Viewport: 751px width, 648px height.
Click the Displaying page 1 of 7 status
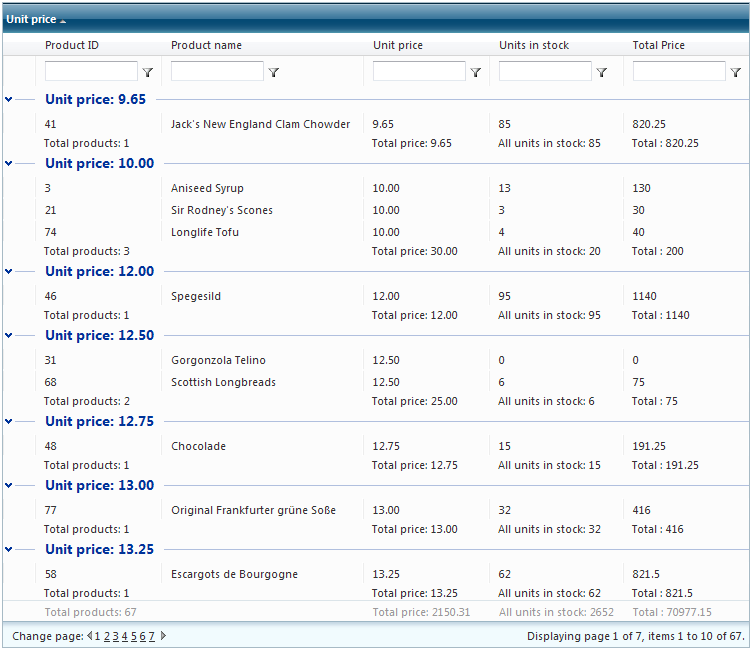(x=636, y=636)
